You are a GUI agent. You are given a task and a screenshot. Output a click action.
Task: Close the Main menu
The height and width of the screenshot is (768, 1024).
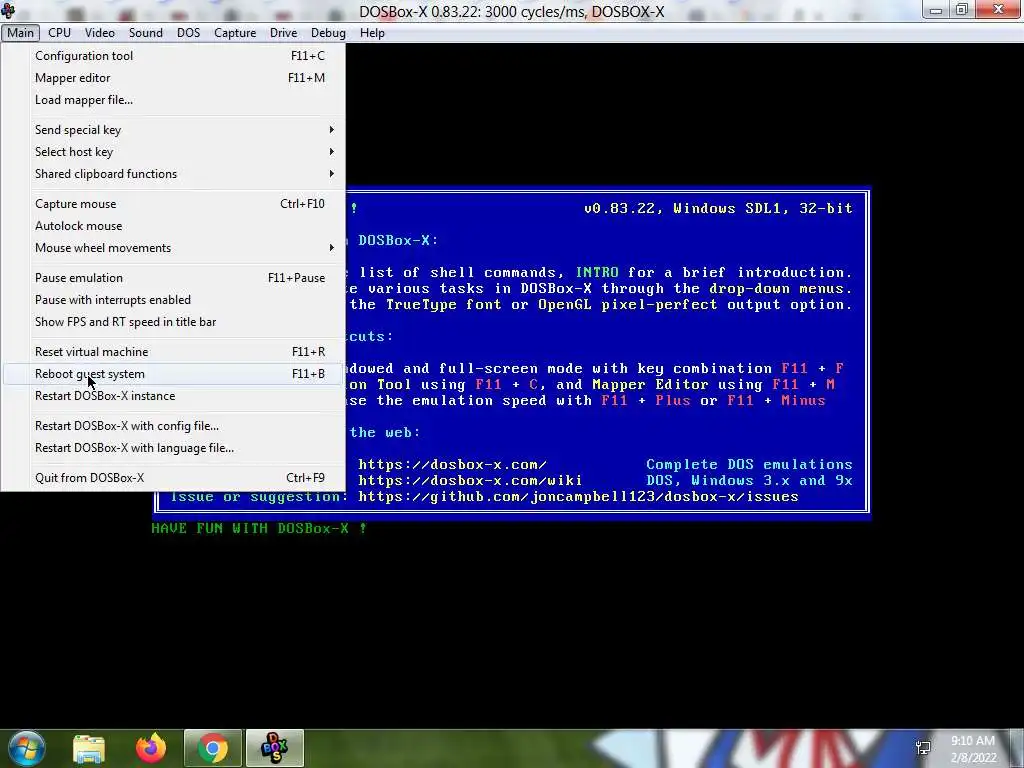coord(20,33)
